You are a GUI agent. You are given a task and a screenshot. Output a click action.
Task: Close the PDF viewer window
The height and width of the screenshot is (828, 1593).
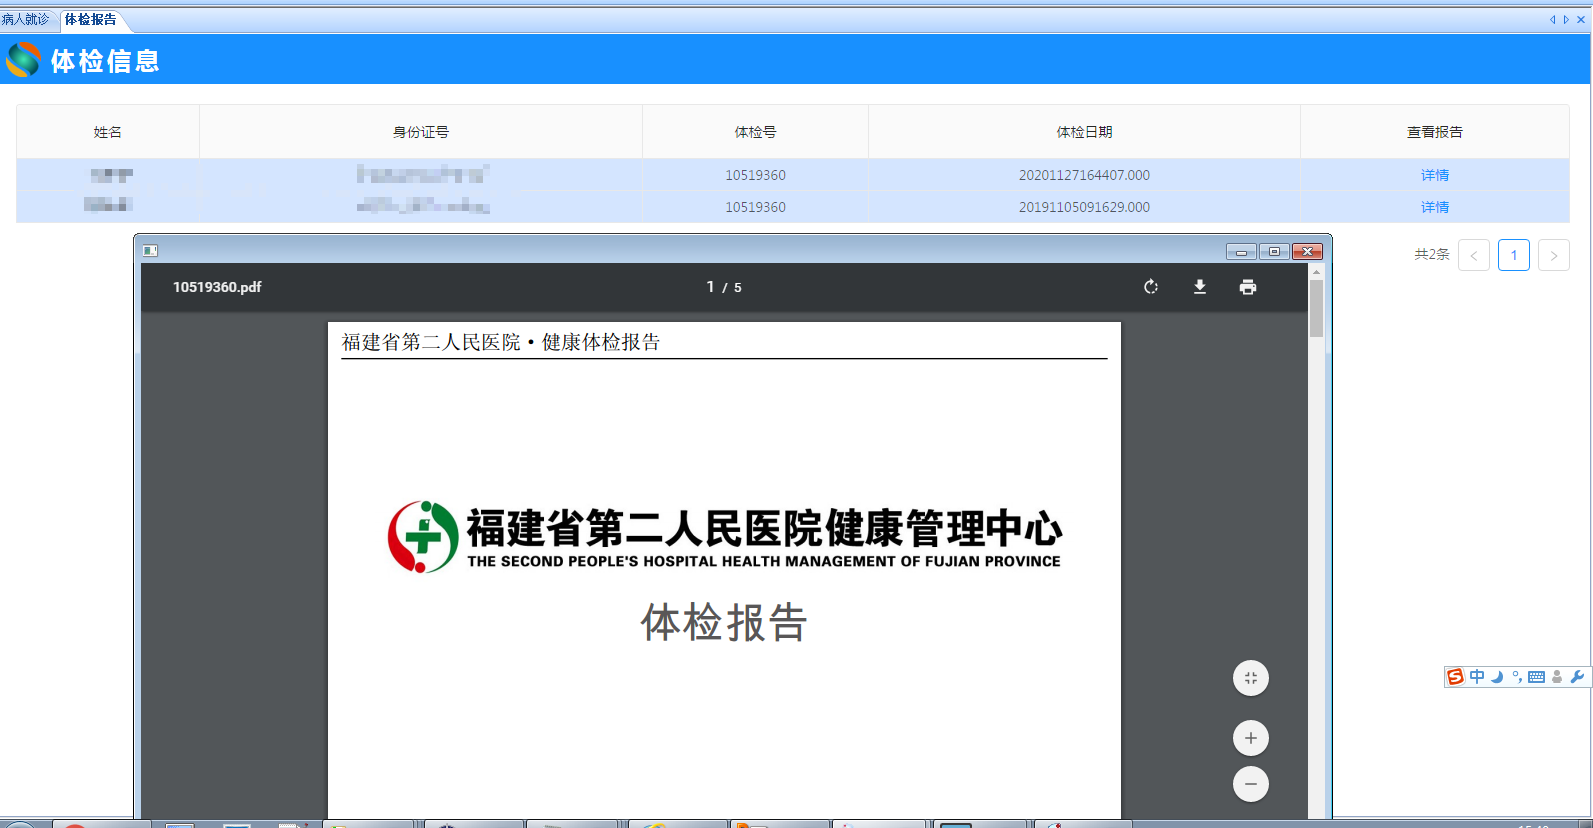(1307, 251)
